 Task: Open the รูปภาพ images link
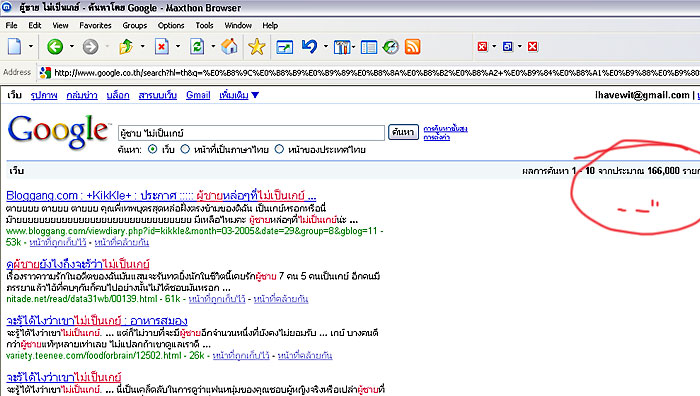[44, 95]
